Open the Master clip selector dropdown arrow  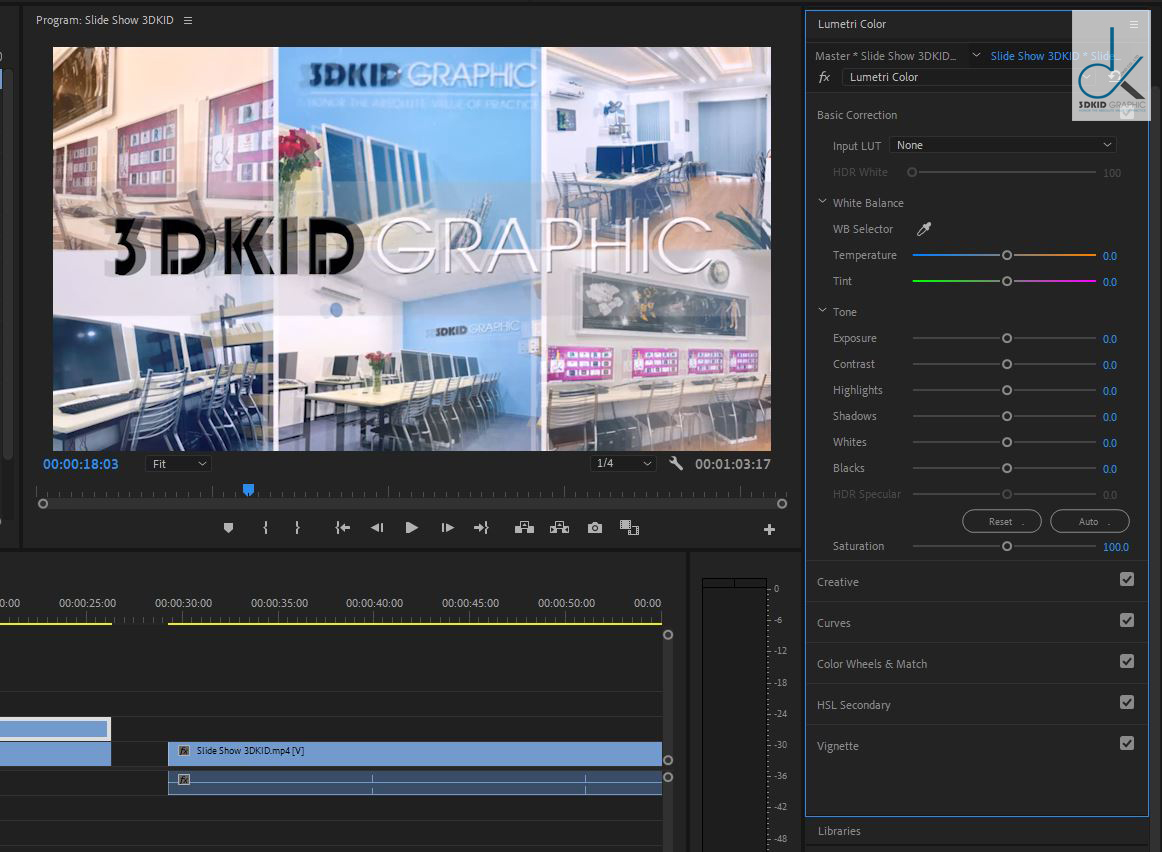(976, 56)
